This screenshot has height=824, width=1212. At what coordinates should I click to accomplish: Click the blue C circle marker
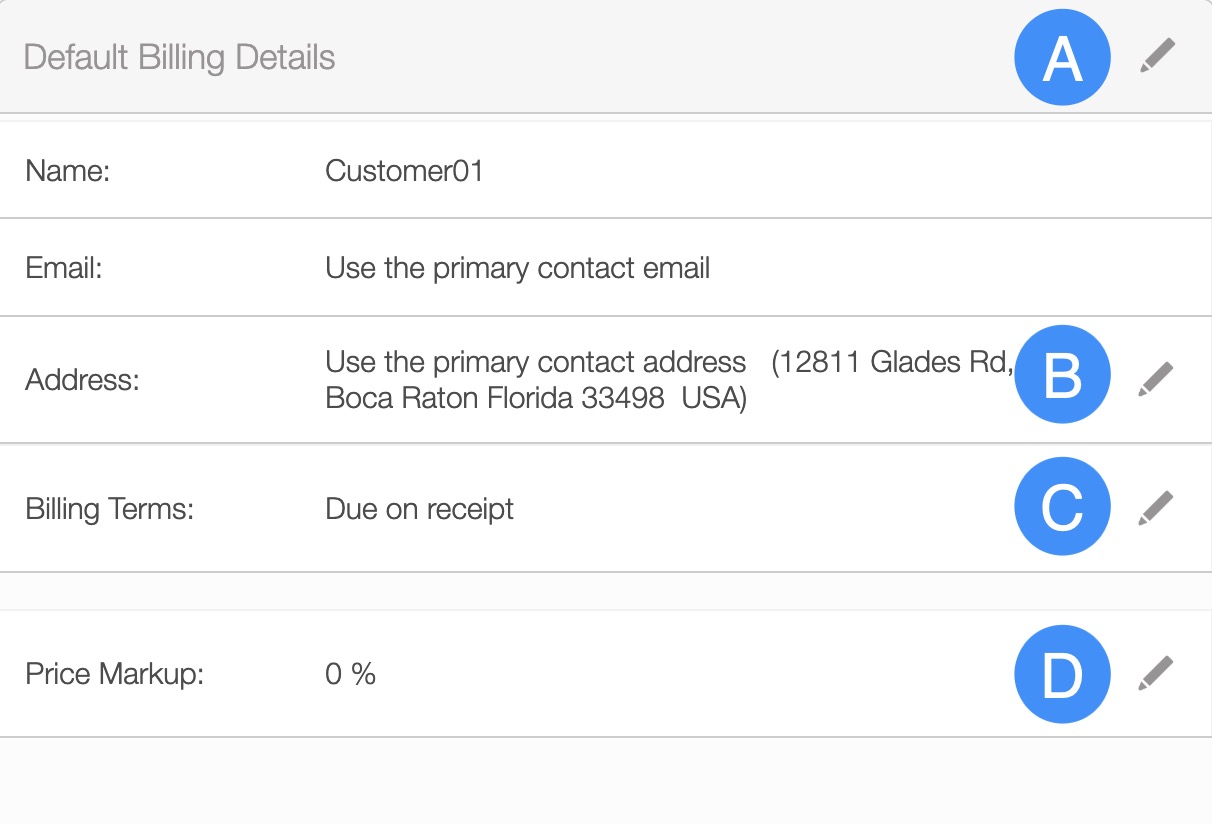pos(1062,506)
